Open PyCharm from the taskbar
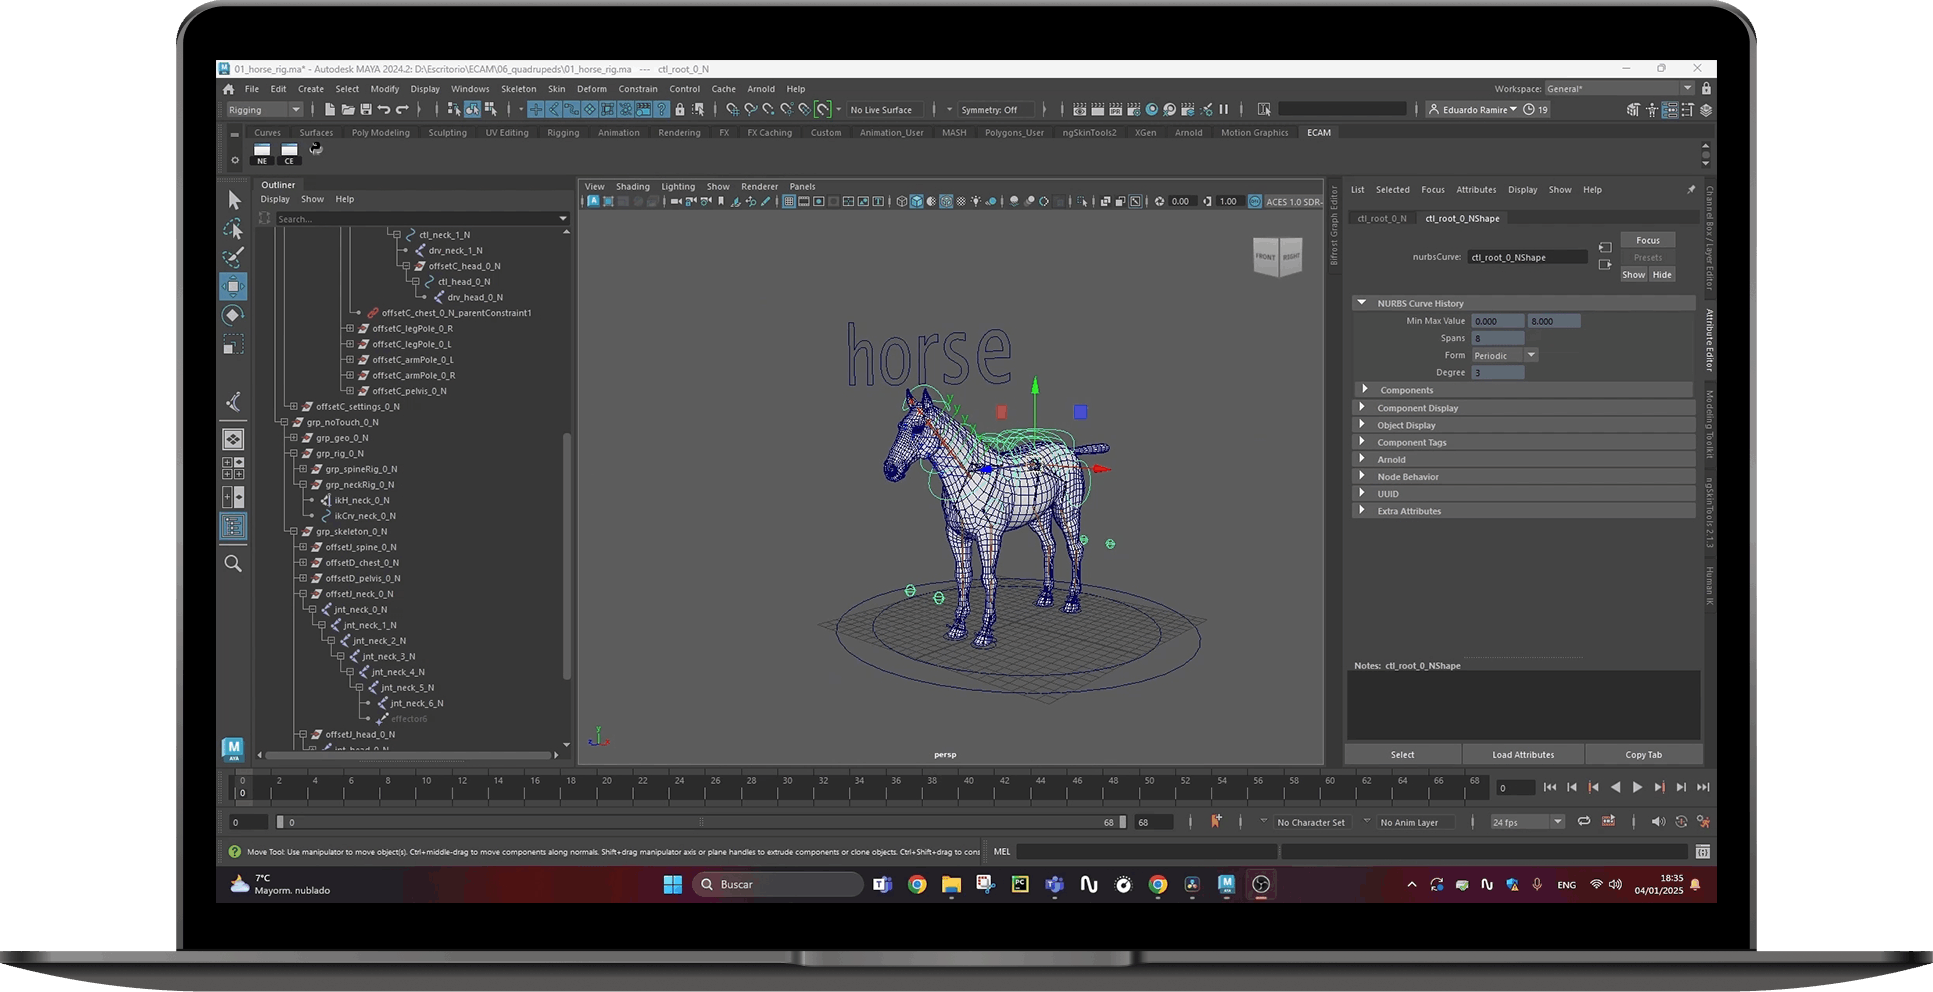This screenshot has height=992, width=1933. tap(1020, 884)
